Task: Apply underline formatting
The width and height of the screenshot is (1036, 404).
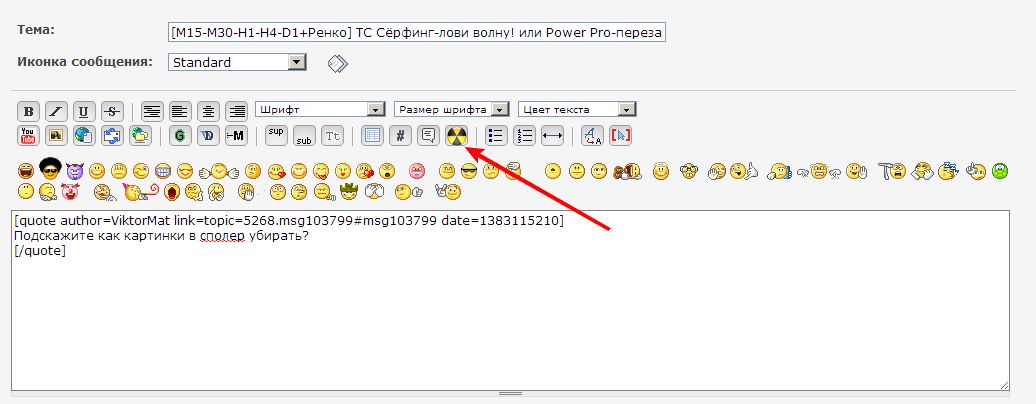Action: (85, 111)
